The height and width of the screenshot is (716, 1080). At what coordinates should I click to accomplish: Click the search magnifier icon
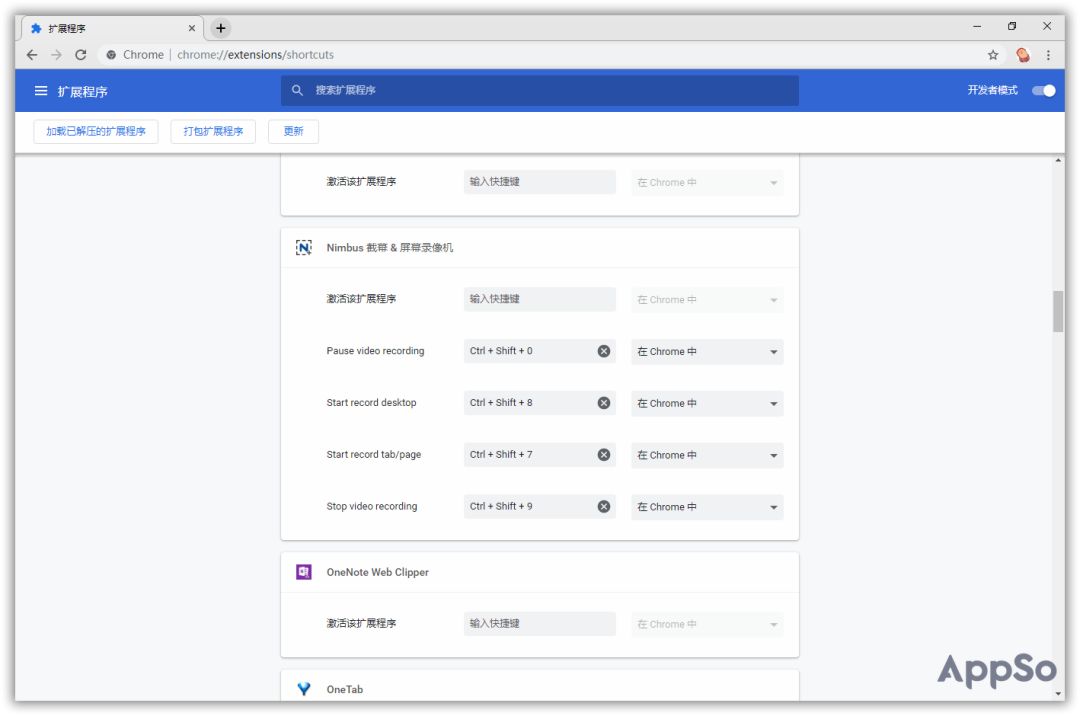pyautogui.click(x=297, y=90)
